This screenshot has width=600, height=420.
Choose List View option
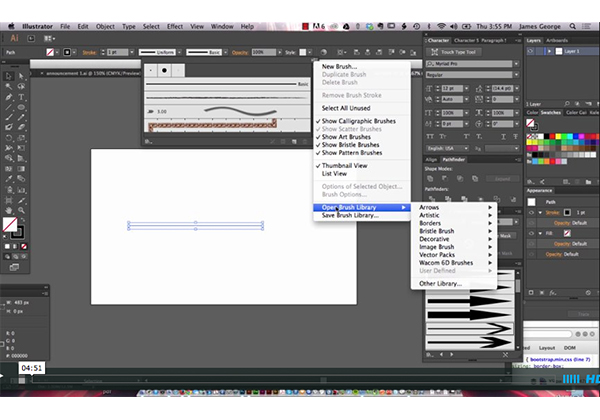(334, 174)
